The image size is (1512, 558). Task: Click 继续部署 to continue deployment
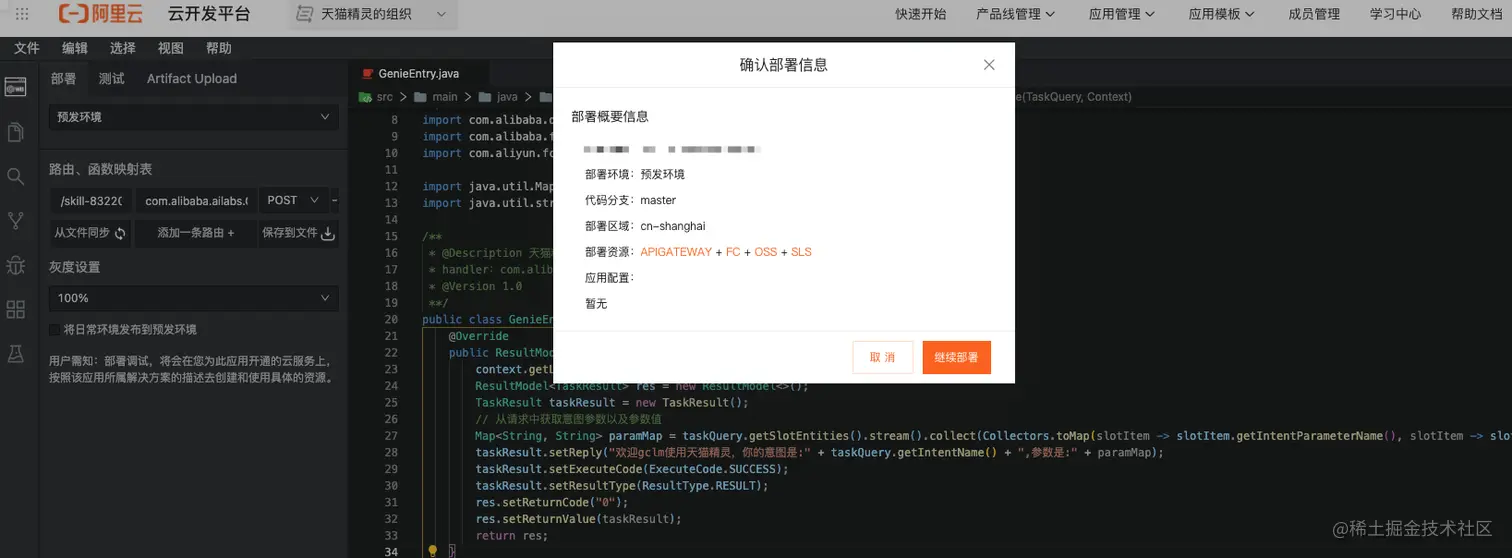[957, 357]
